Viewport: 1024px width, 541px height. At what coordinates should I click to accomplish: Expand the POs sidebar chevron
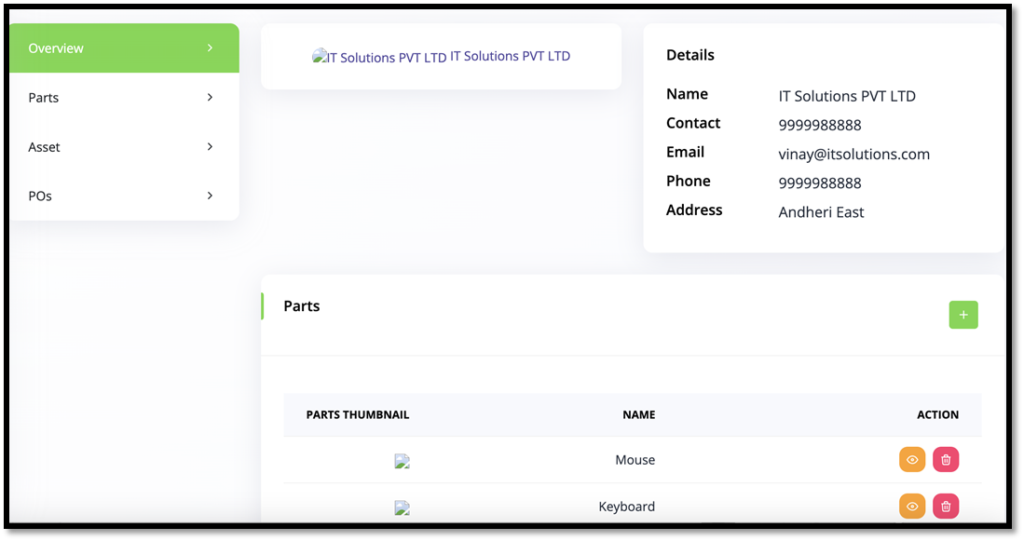tap(210, 195)
